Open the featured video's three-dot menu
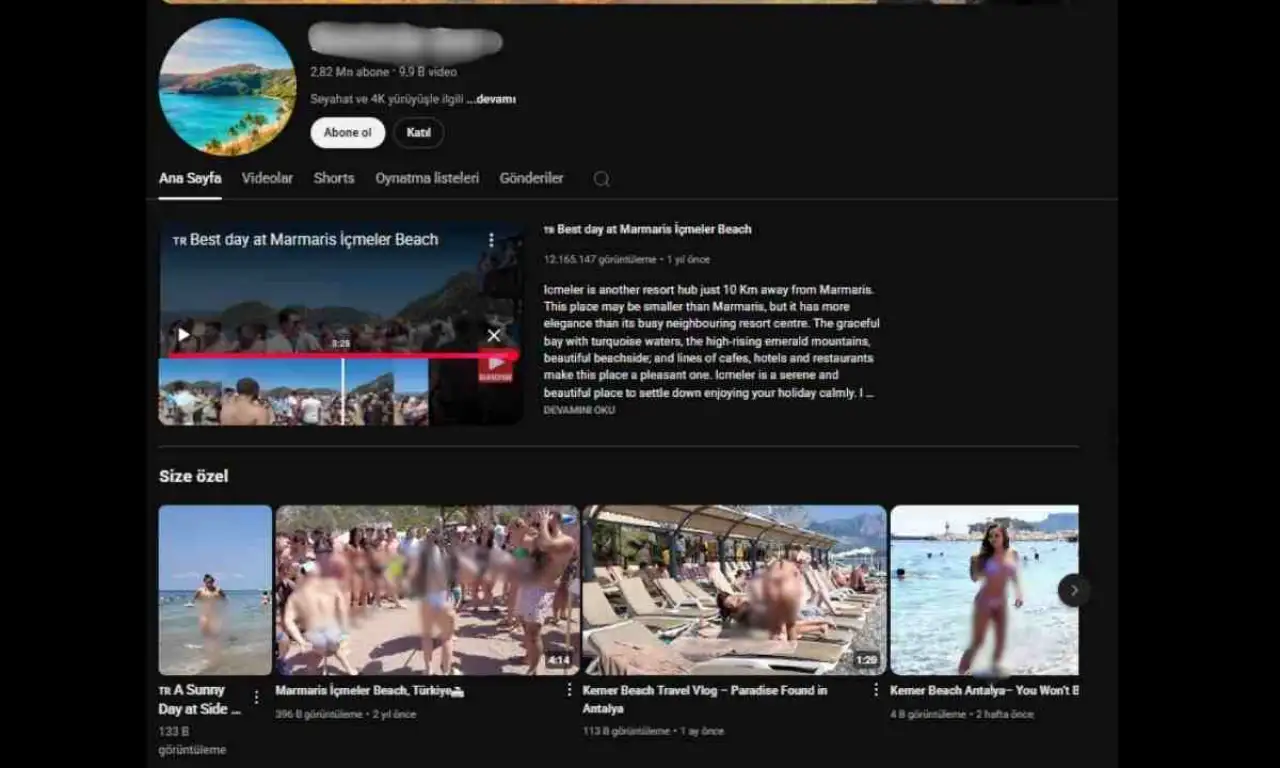The image size is (1280, 768). [x=491, y=240]
